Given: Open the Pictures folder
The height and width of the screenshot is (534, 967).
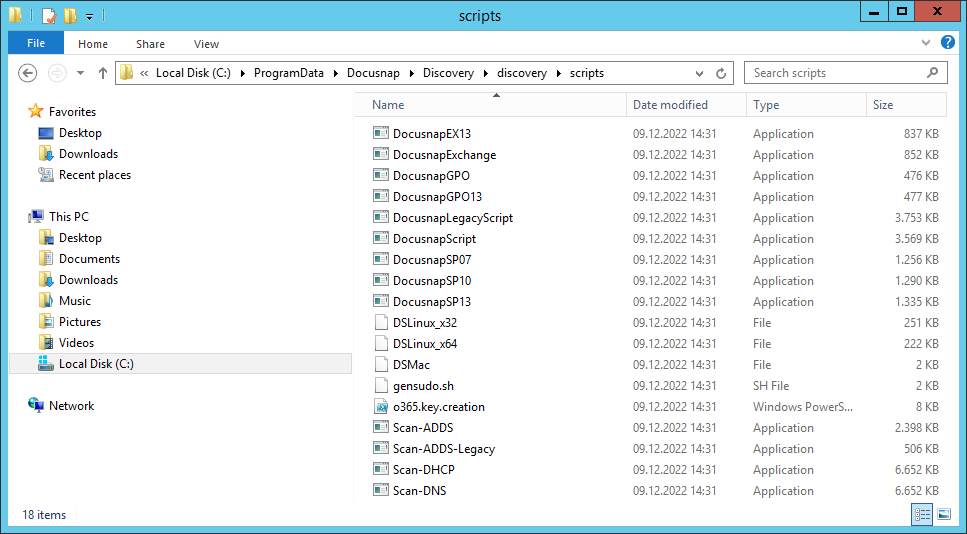Looking at the screenshot, I should pyautogui.click(x=80, y=321).
